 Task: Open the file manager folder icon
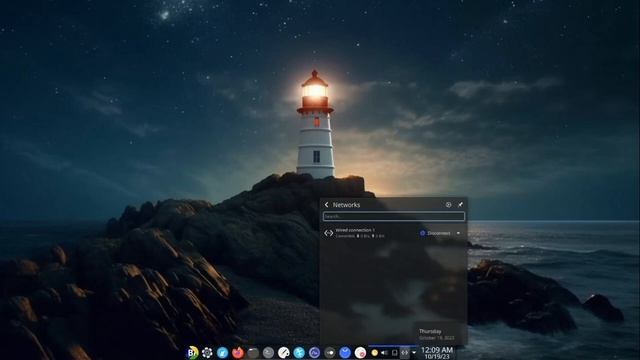253,352
